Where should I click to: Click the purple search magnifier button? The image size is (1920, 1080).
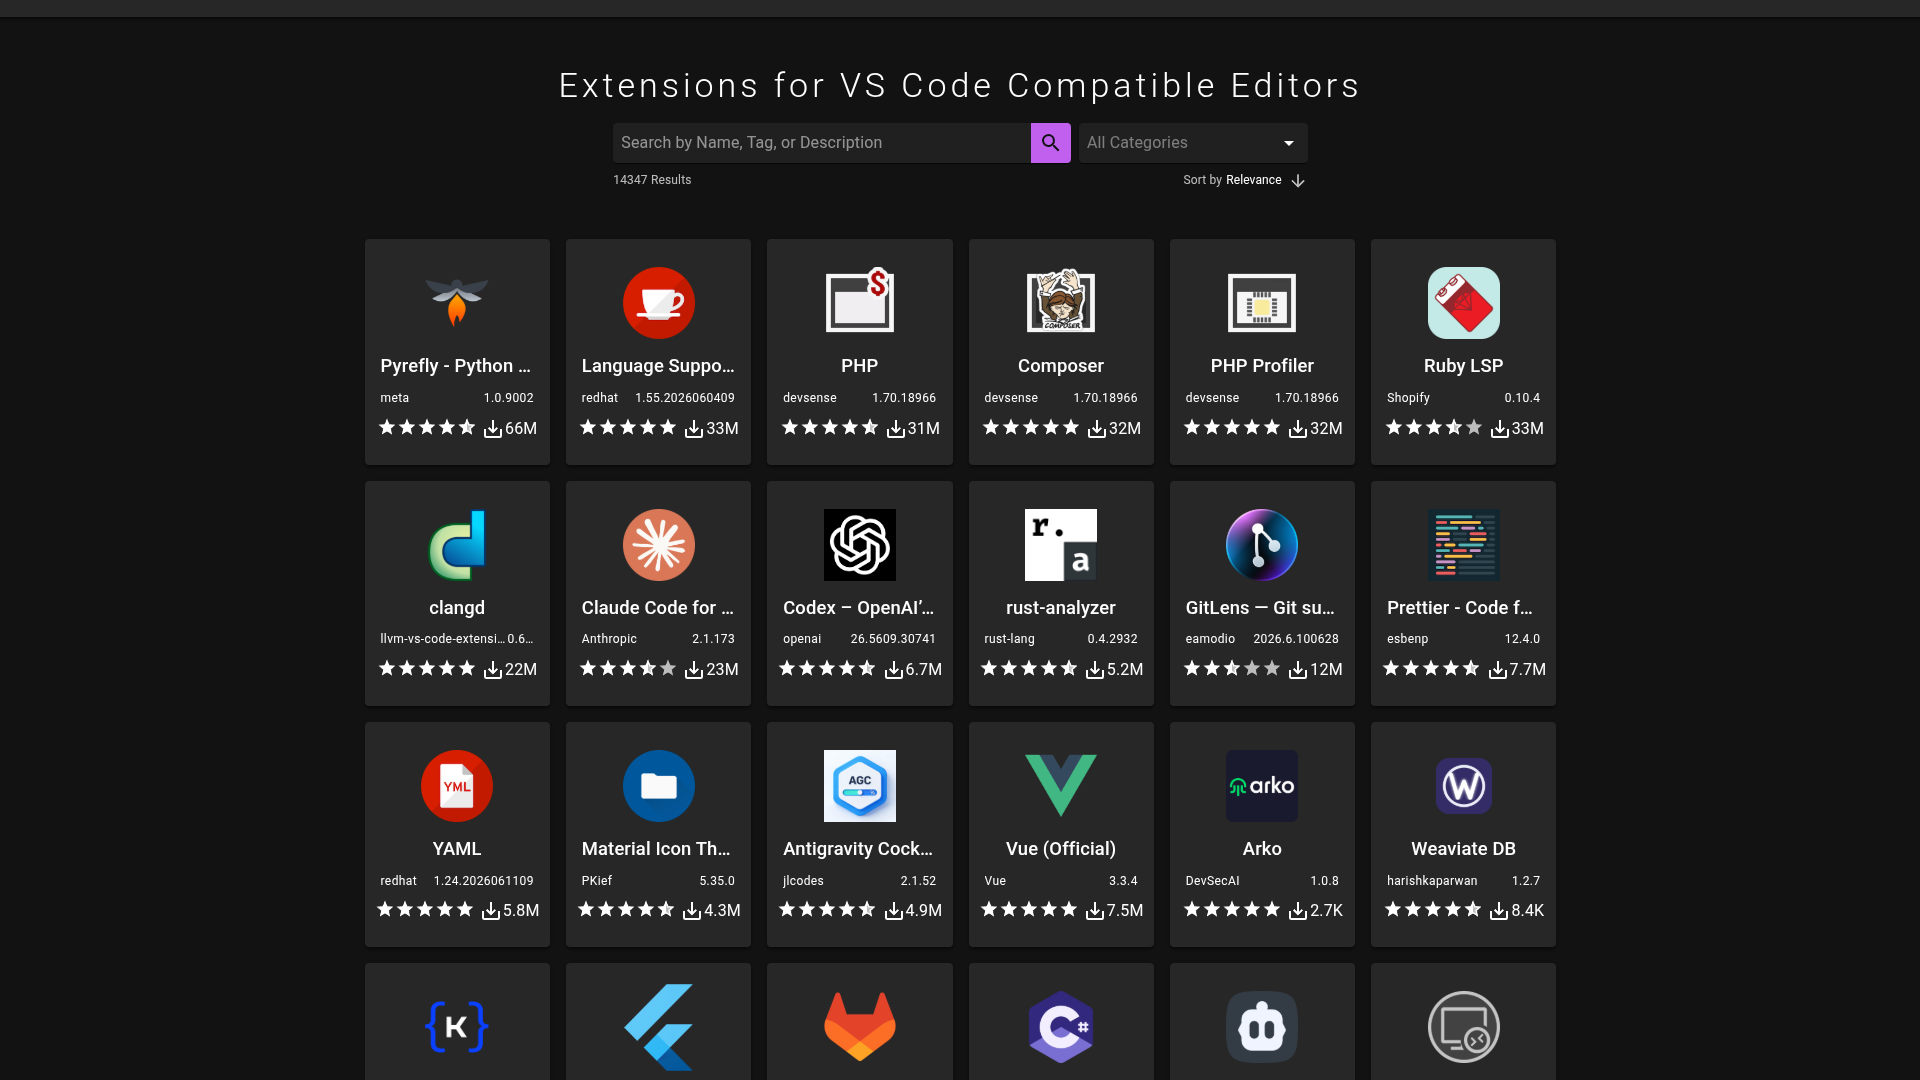click(x=1050, y=143)
